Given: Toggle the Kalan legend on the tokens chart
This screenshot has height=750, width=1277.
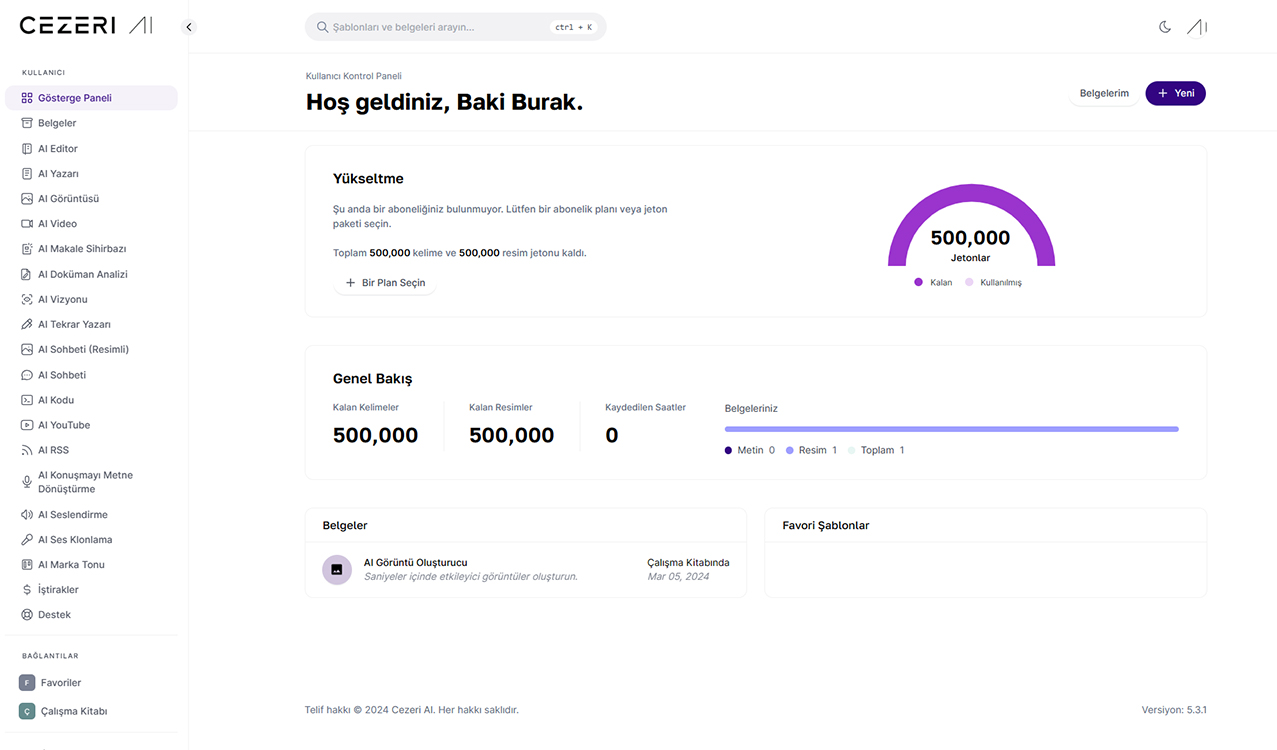Looking at the screenshot, I should point(932,282).
